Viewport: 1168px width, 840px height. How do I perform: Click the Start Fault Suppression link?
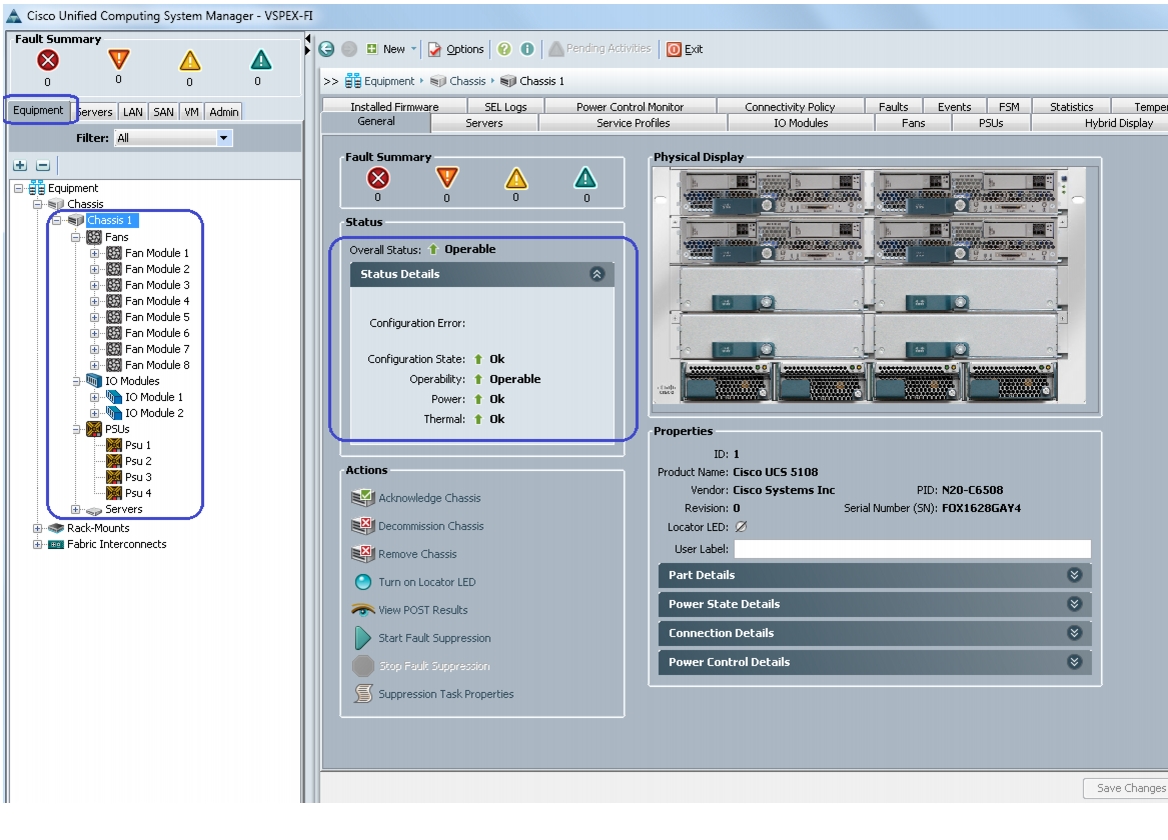click(x=434, y=637)
